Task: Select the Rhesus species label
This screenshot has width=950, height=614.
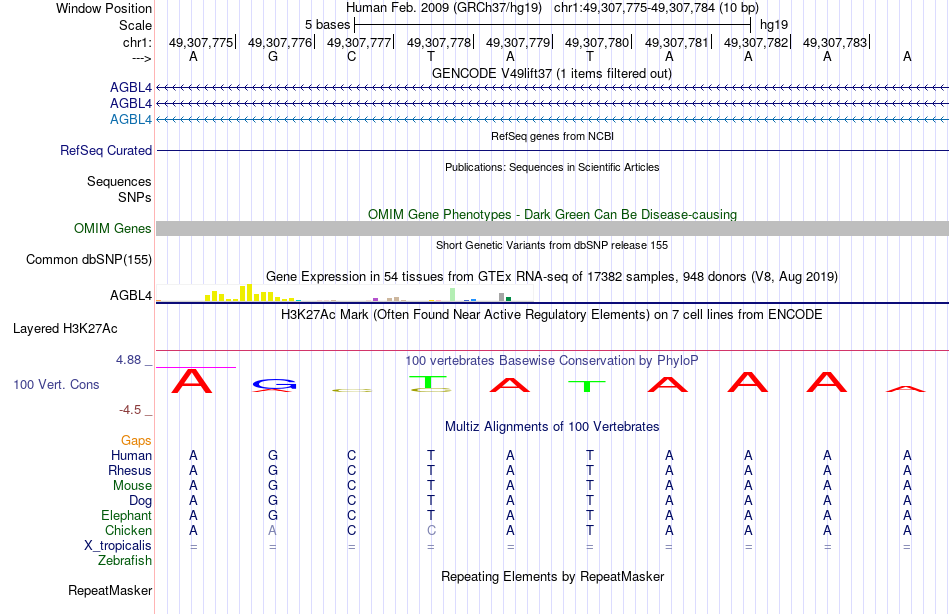Action: [x=130, y=470]
